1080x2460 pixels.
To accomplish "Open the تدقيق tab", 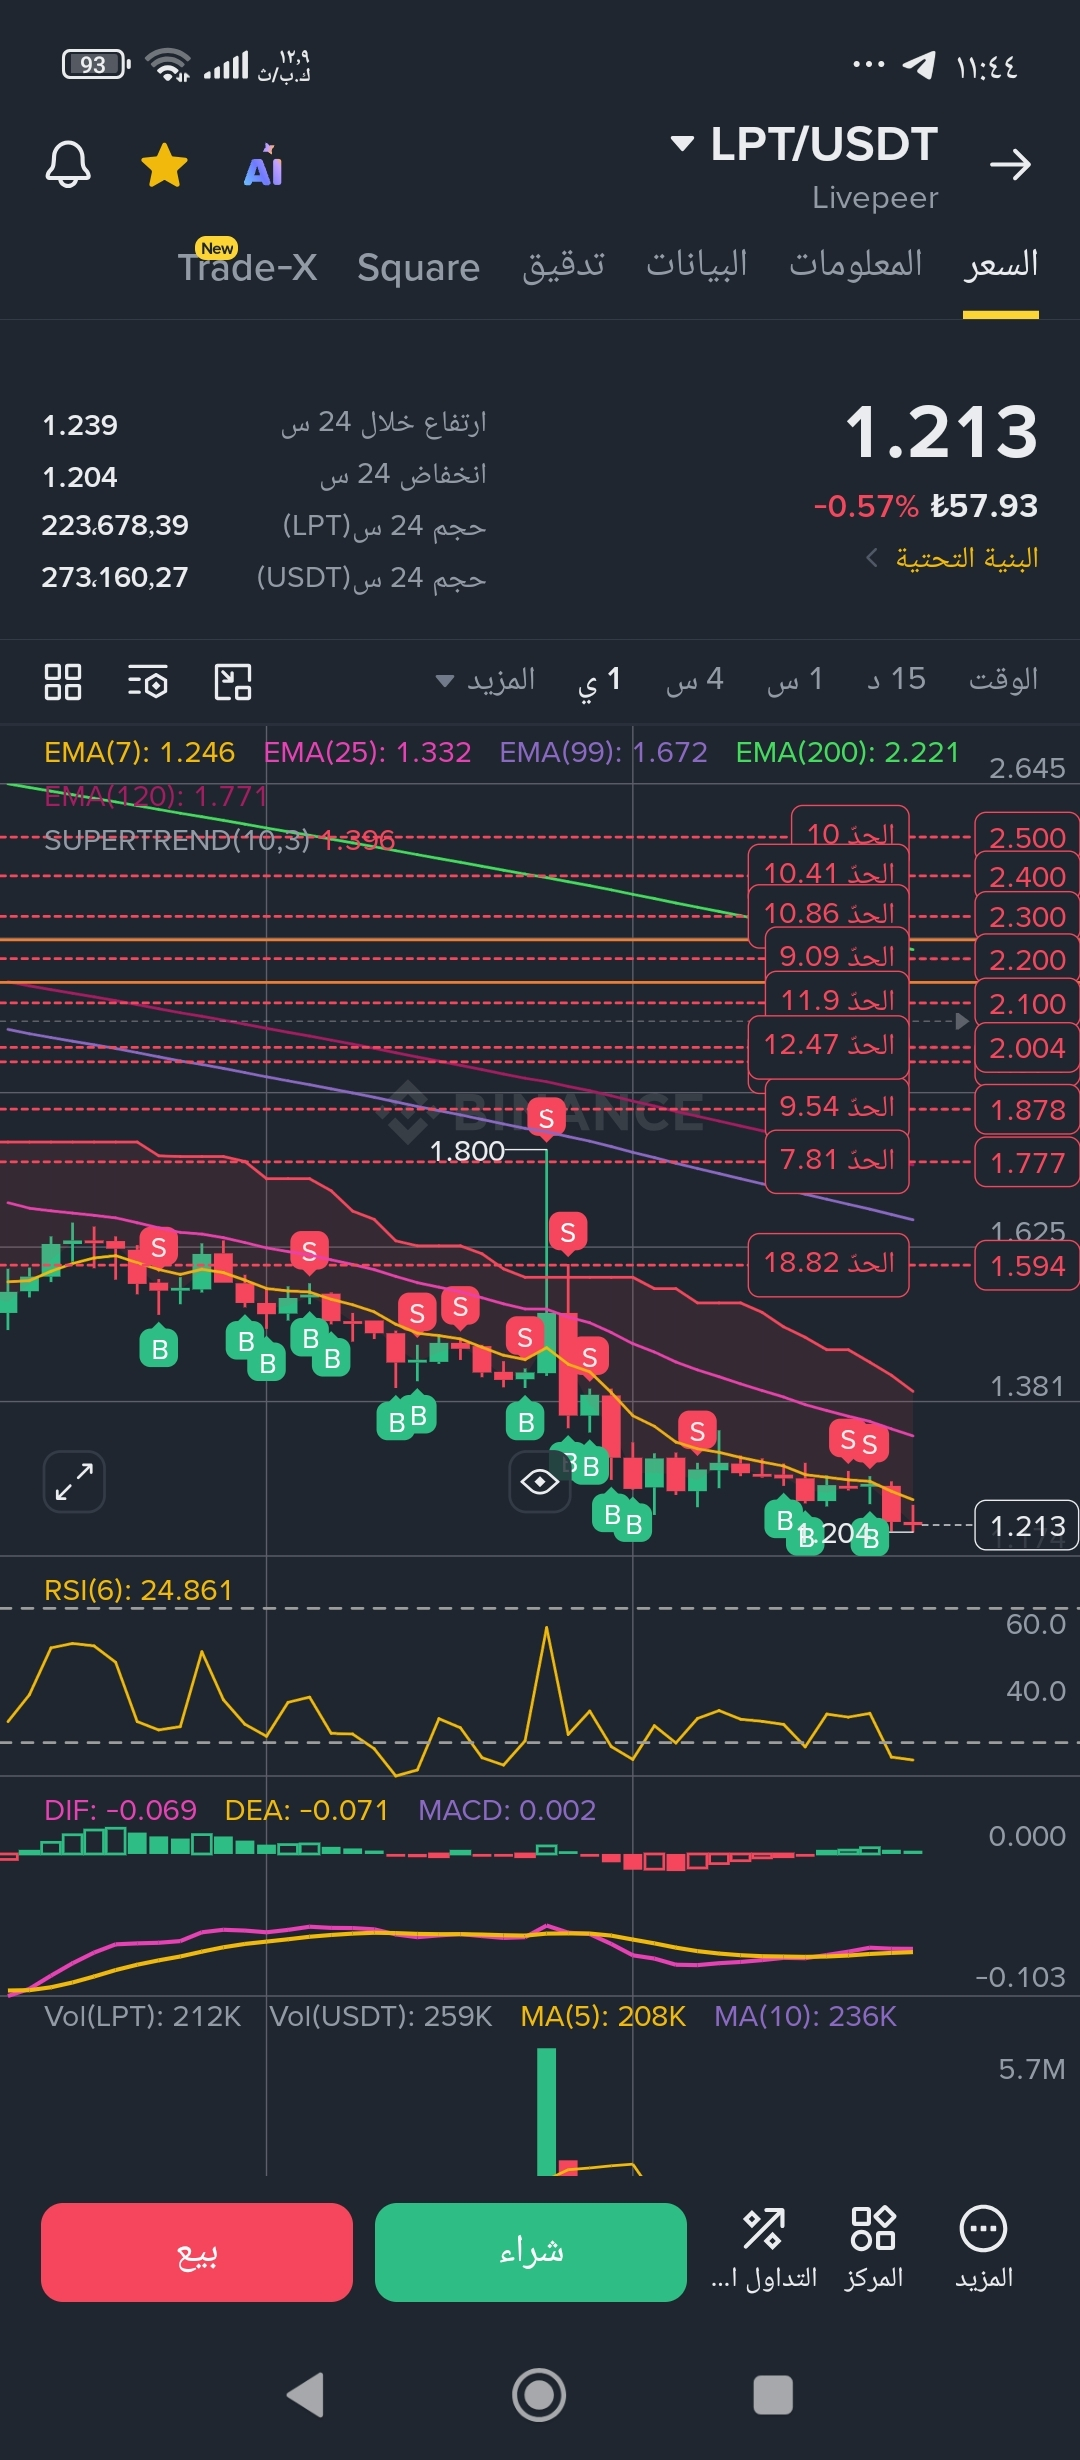I will click(x=563, y=264).
